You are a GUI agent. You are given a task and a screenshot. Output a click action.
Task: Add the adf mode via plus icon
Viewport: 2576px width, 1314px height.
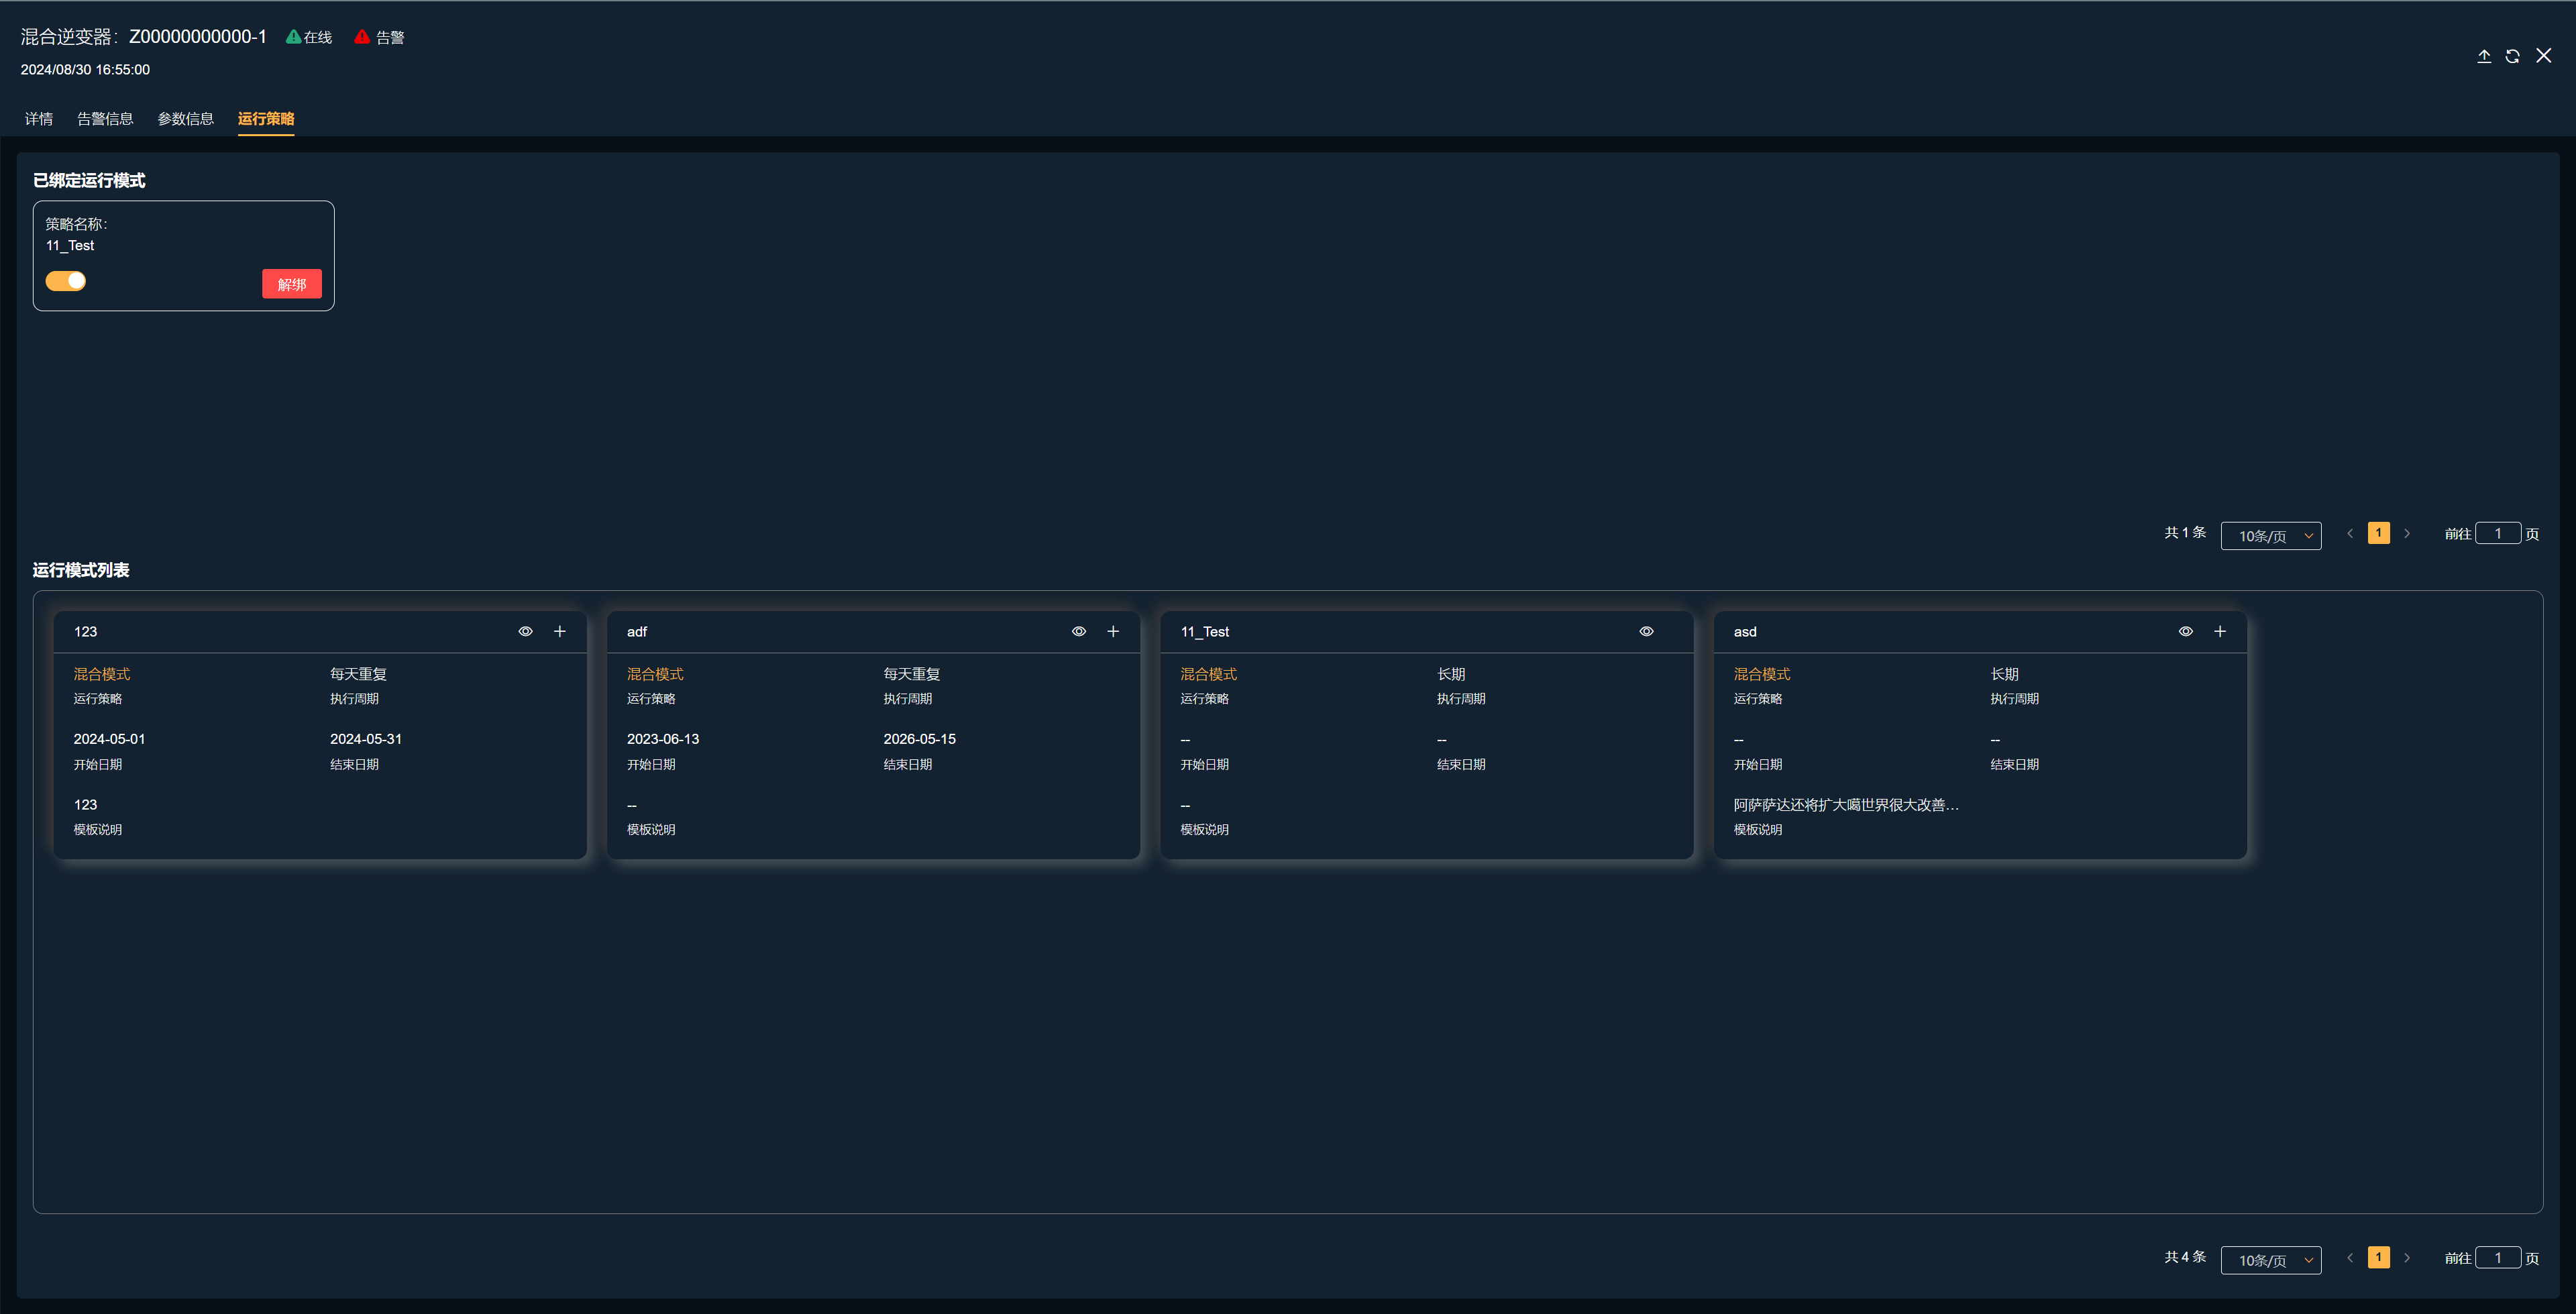[x=1113, y=631]
